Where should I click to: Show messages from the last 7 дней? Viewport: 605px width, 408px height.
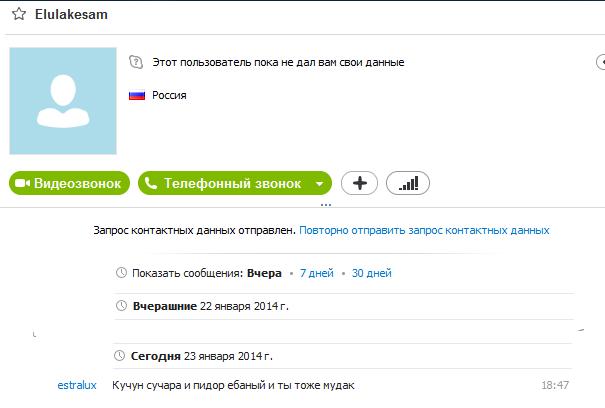tap(317, 273)
